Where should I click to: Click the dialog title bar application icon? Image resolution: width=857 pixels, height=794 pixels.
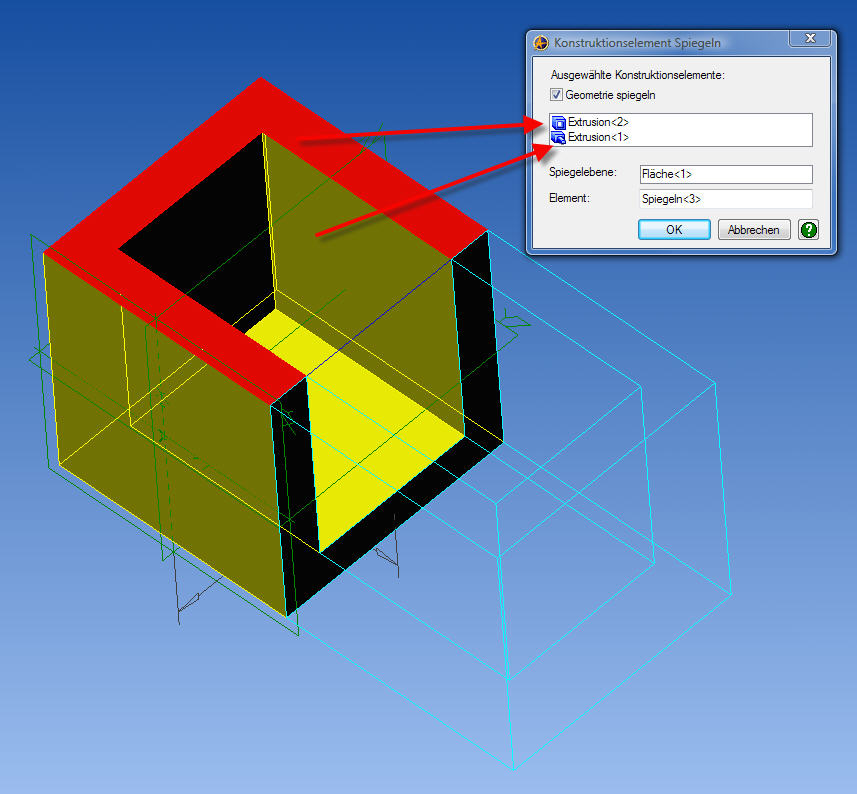(541, 43)
